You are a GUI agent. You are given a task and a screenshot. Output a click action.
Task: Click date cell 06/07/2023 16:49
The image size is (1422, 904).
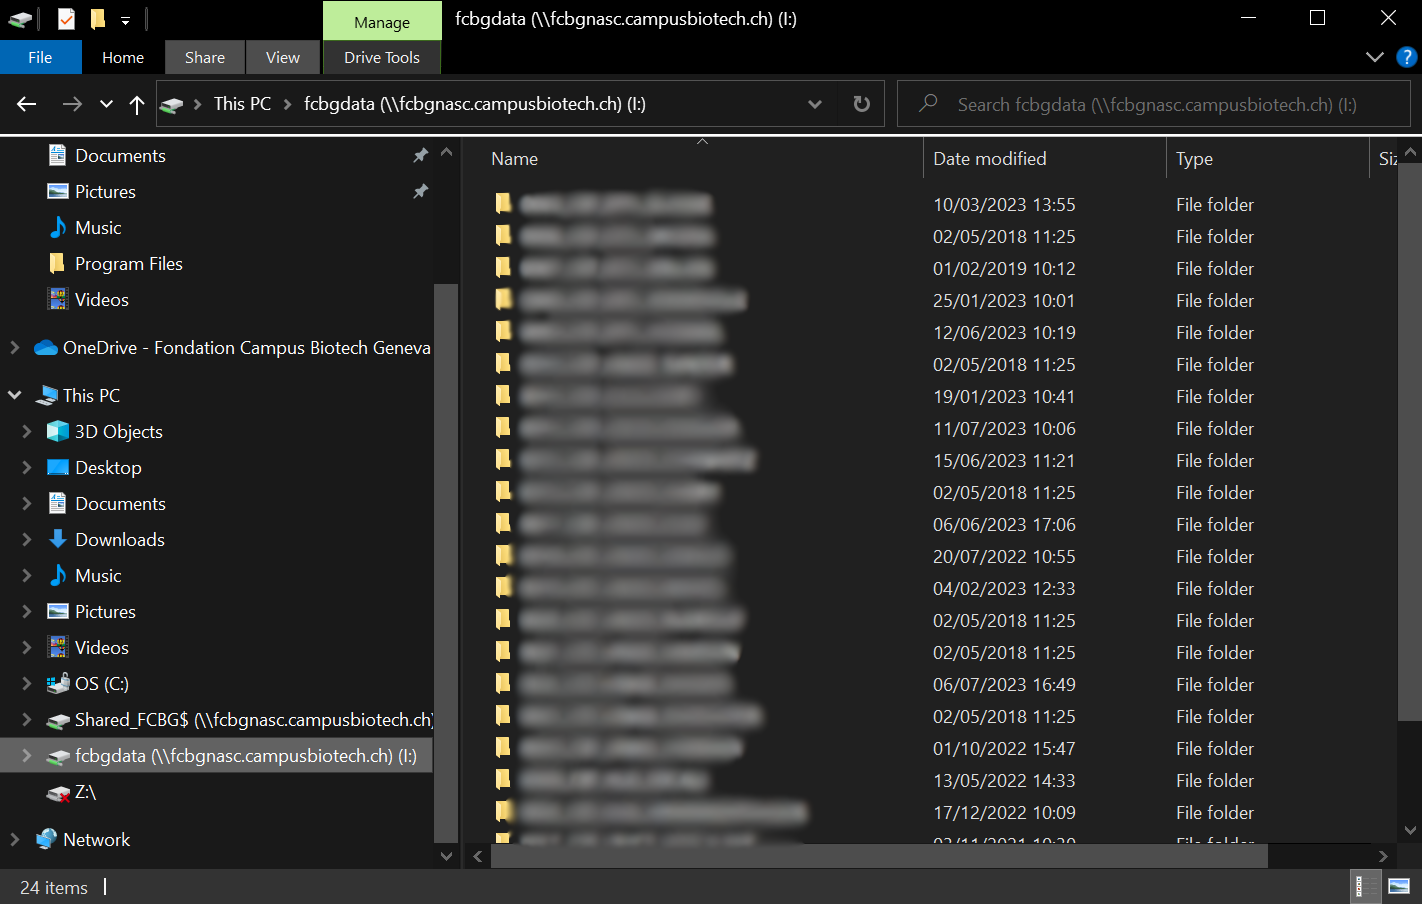pyautogui.click(x=1004, y=685)
